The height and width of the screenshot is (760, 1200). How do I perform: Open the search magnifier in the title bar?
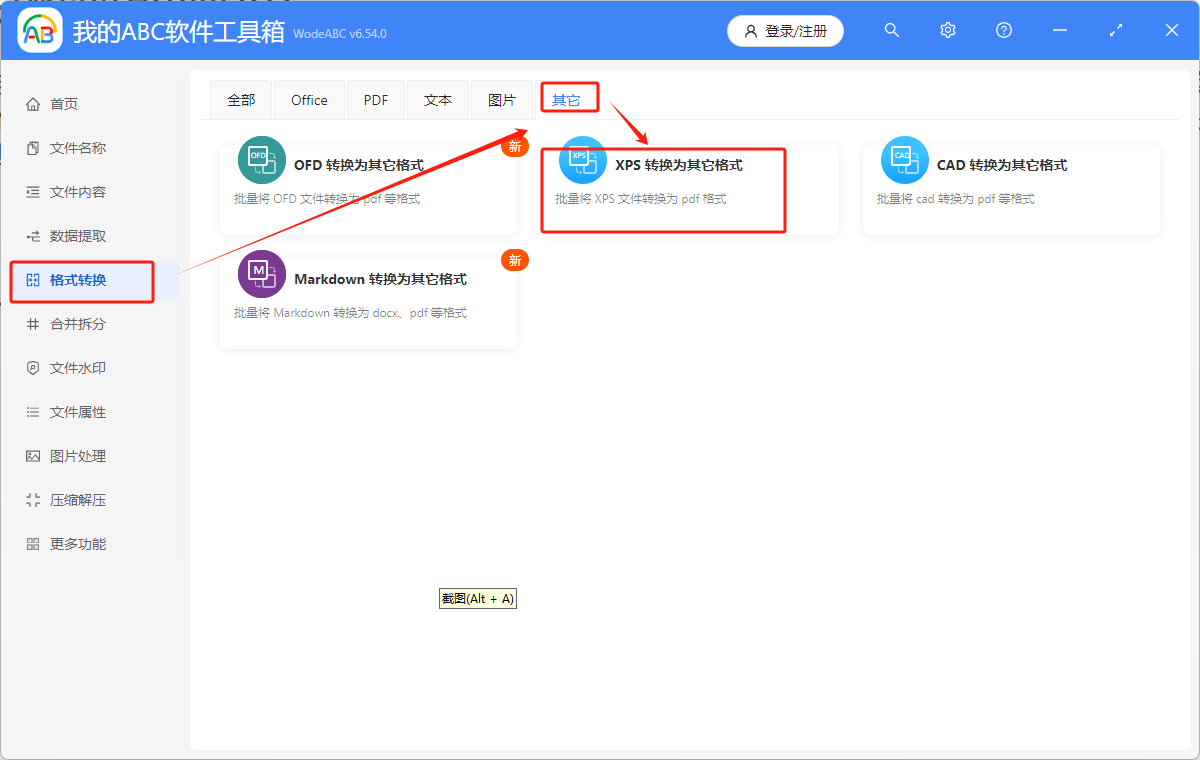891,30
